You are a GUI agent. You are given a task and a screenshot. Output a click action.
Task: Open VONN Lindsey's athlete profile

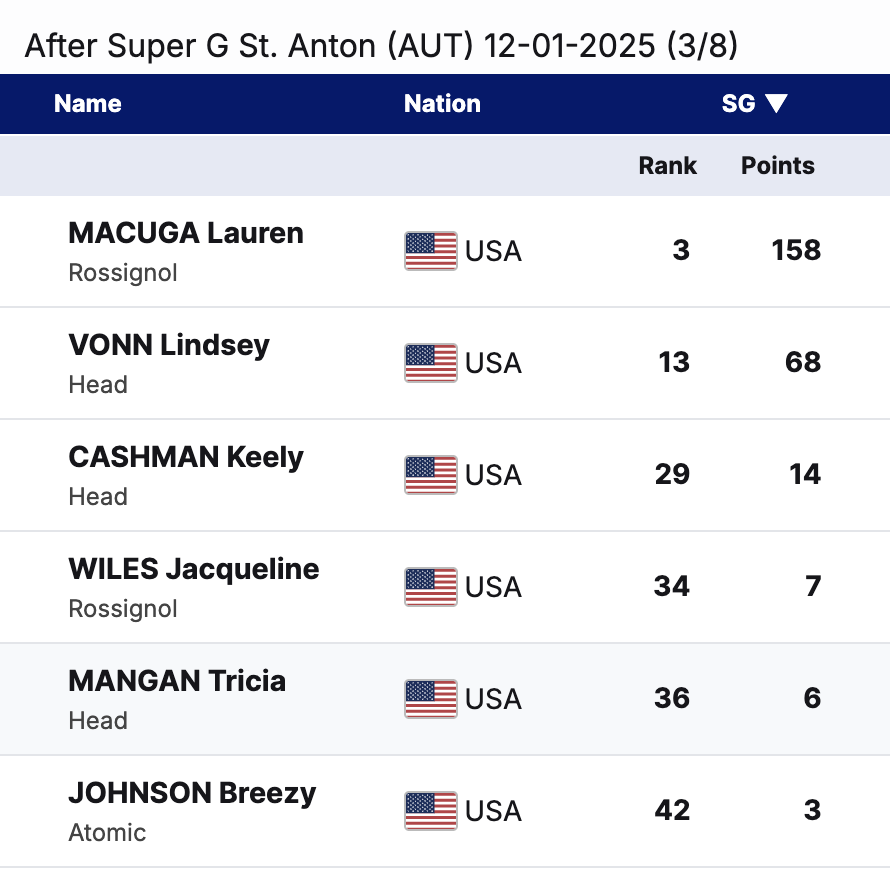(x=169, y=346)
